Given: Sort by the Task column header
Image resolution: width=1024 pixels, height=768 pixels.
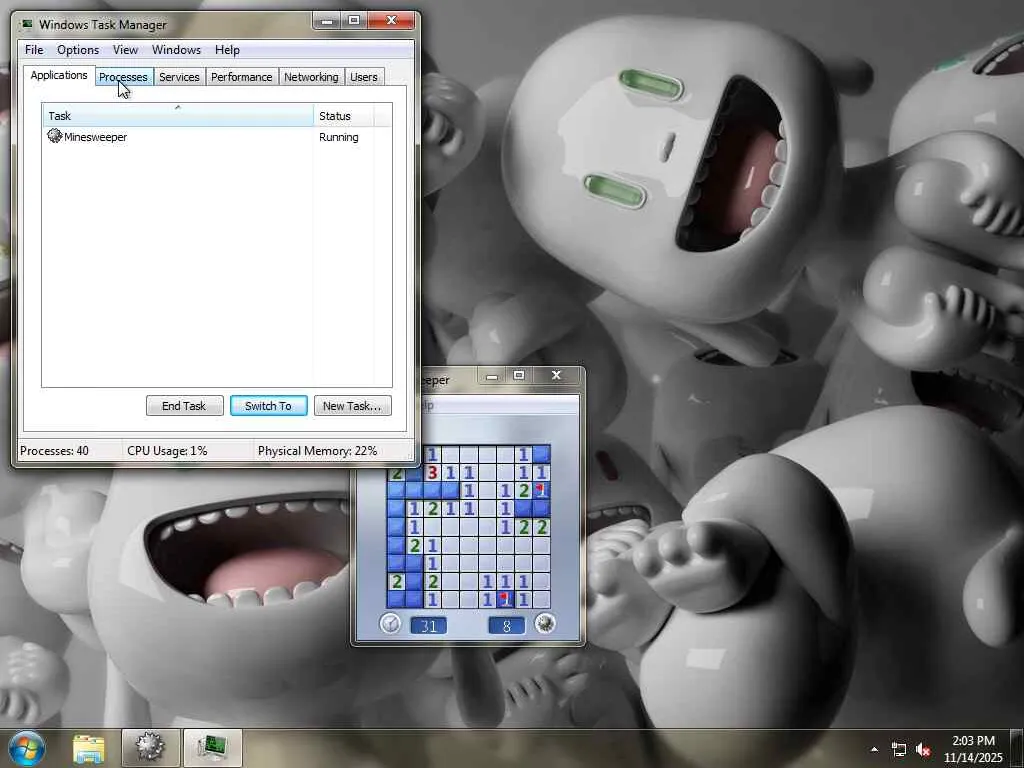Looking at the screenshot, I should pos(178,116).
